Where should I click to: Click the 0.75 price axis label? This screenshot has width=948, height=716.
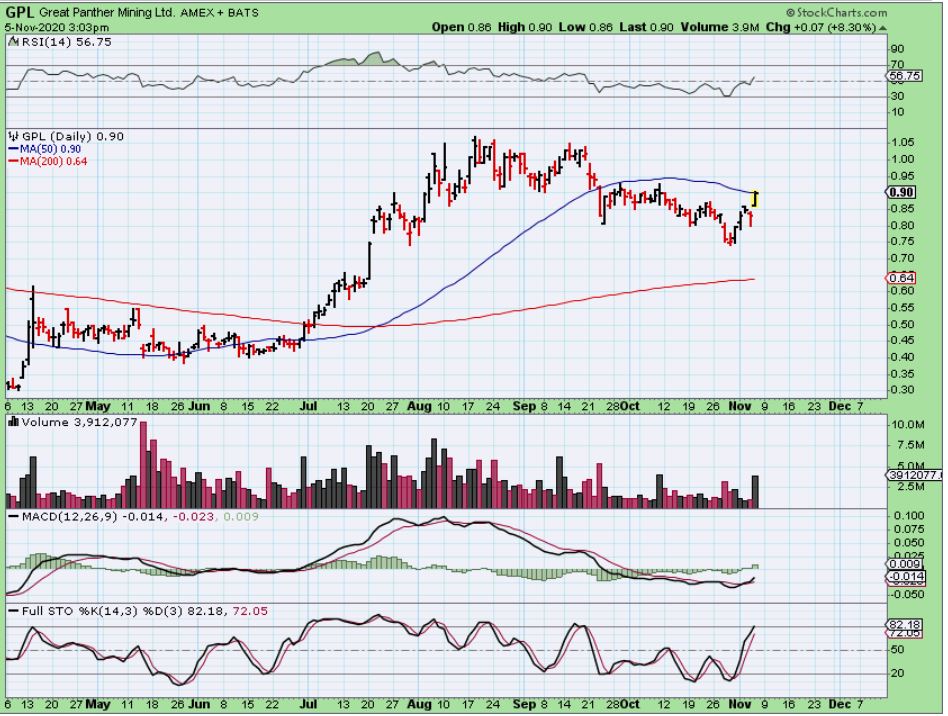[x=903, y=241]
